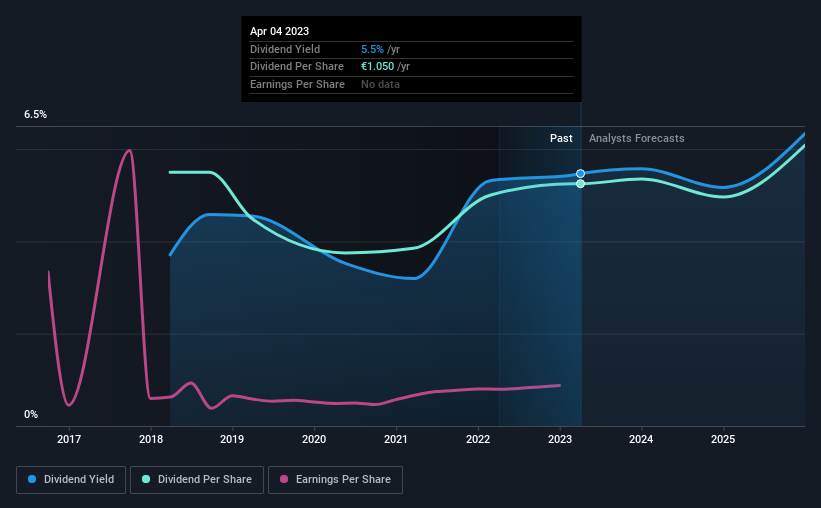Screen dimensions: 821x508
Task: Click the teal Dividend Per Share legend dot
Action: pyautogui.click(x=146, y=479)
